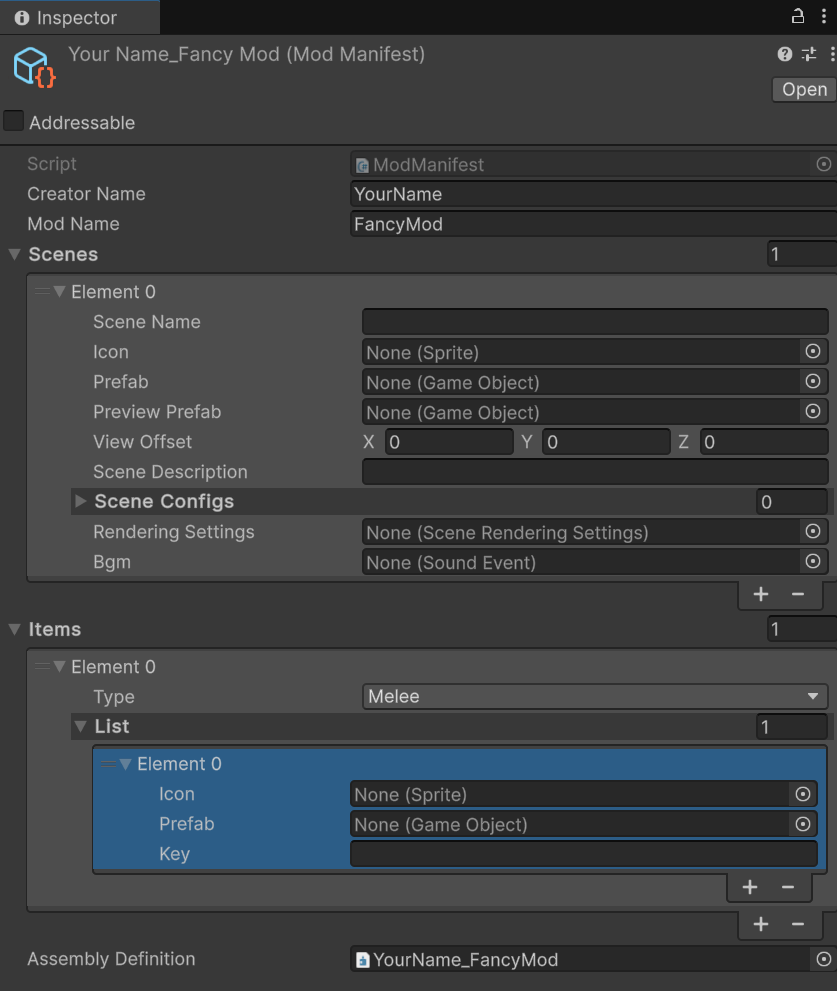This screenshot has width=837, height=991.
Task: Open the object picker for the Prefab field
Action: 812,381
